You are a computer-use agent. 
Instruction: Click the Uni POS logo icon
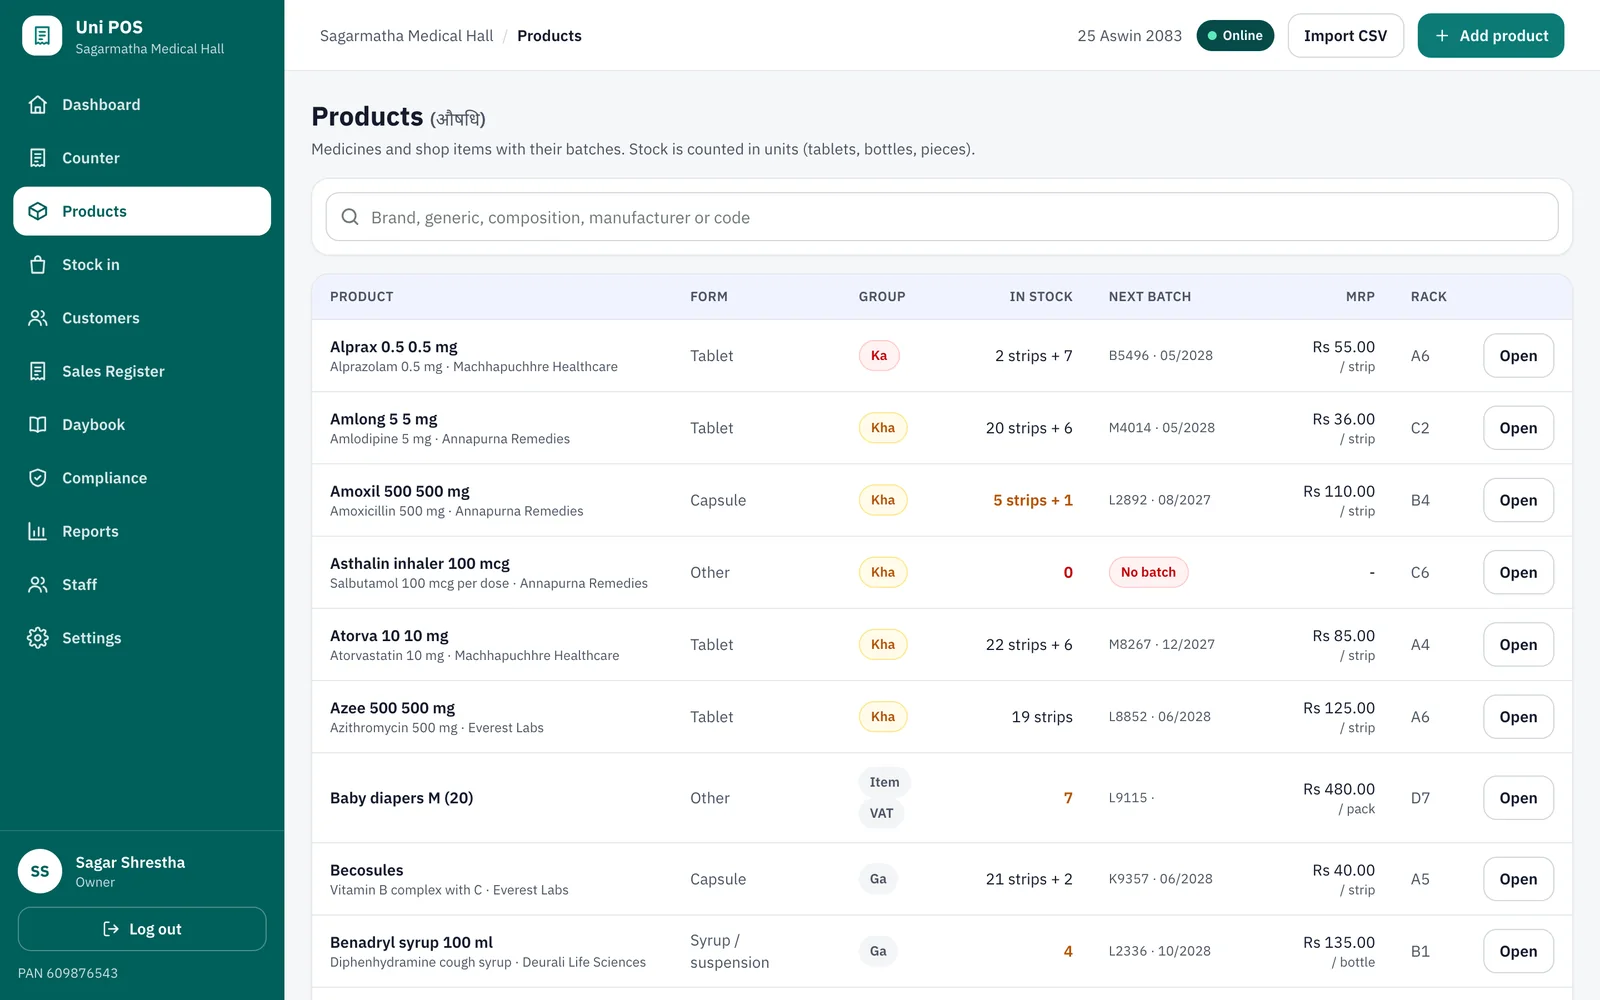pos(42,36)
